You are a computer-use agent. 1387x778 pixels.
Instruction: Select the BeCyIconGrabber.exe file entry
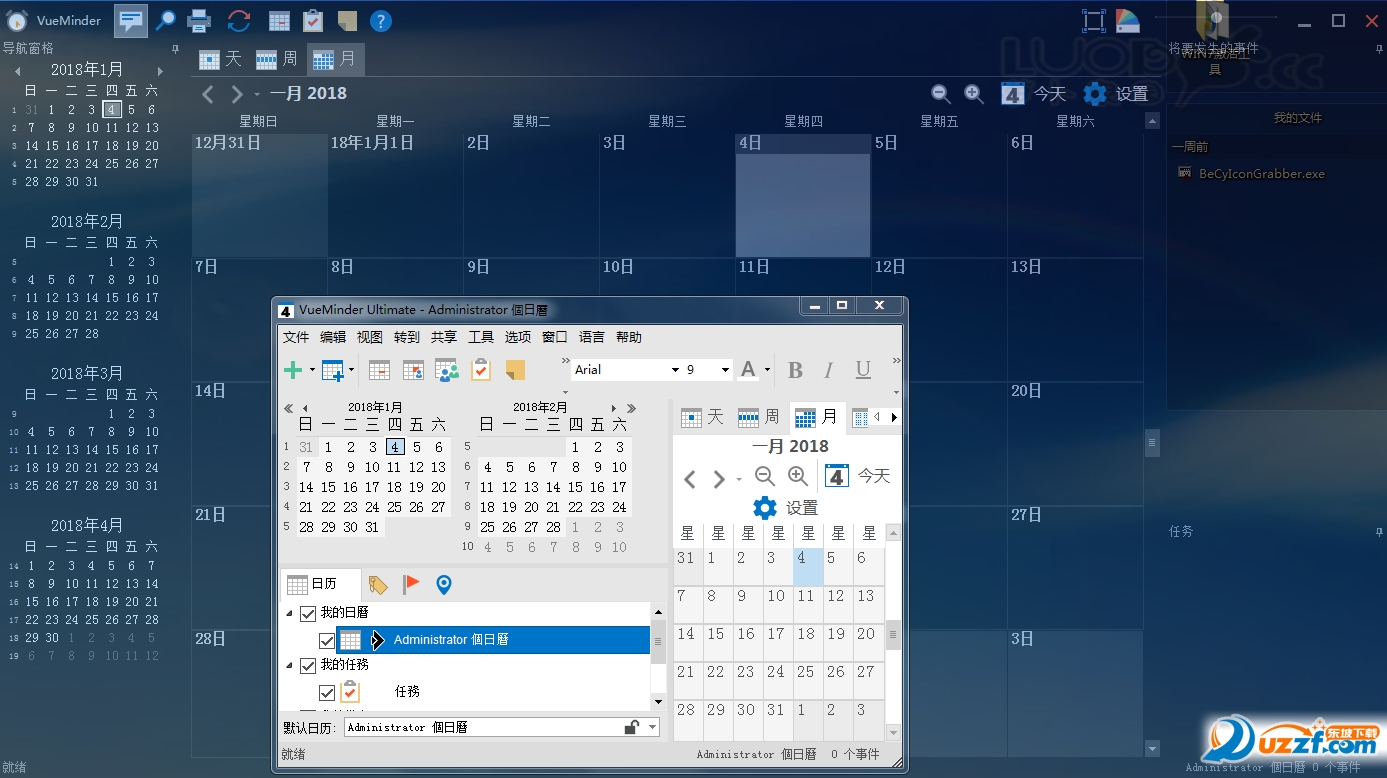pyautogui.click(x=1251, y=173)
